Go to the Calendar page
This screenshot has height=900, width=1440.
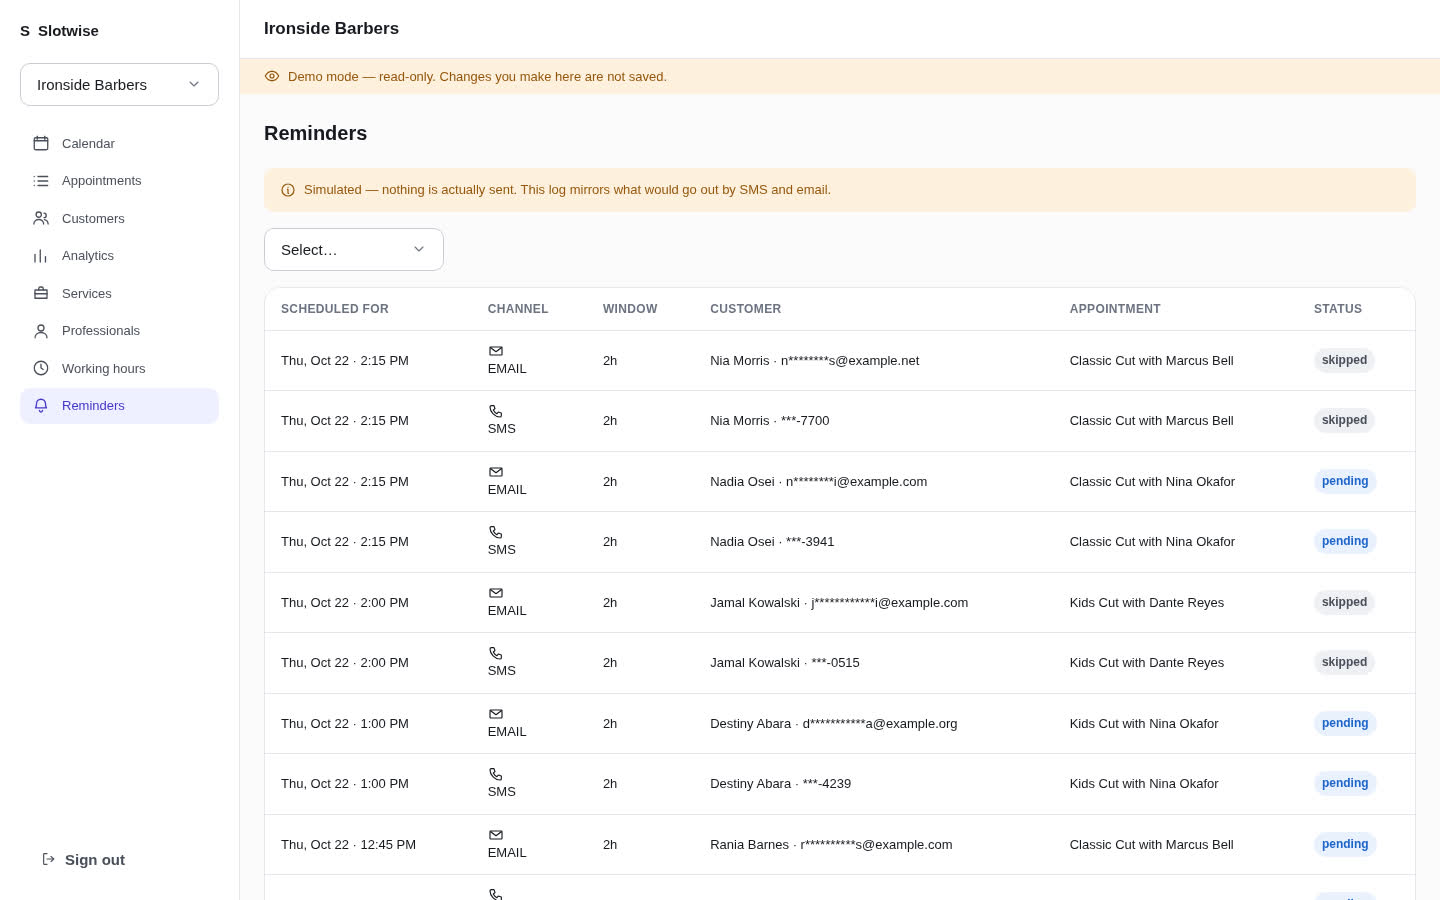[x=119, y=143]
